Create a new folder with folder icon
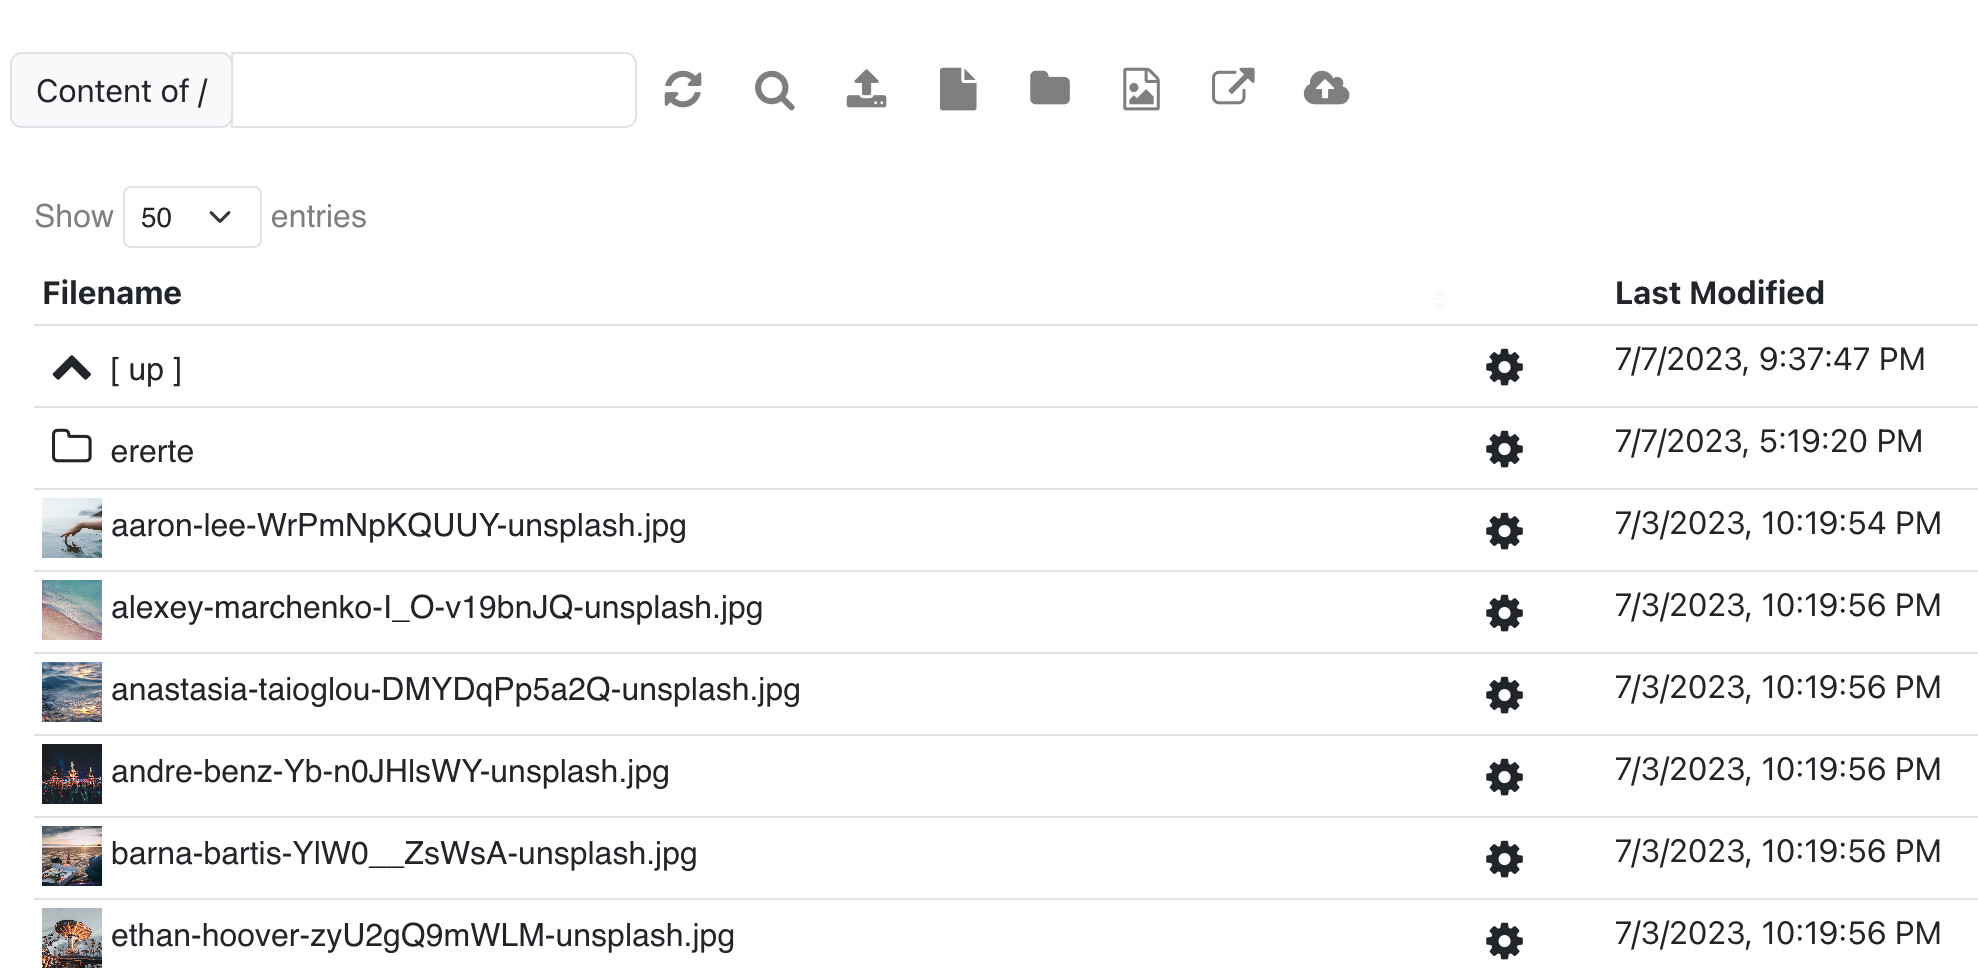Viewport: 1978px width, 974px height. (x=1049, y=89)
